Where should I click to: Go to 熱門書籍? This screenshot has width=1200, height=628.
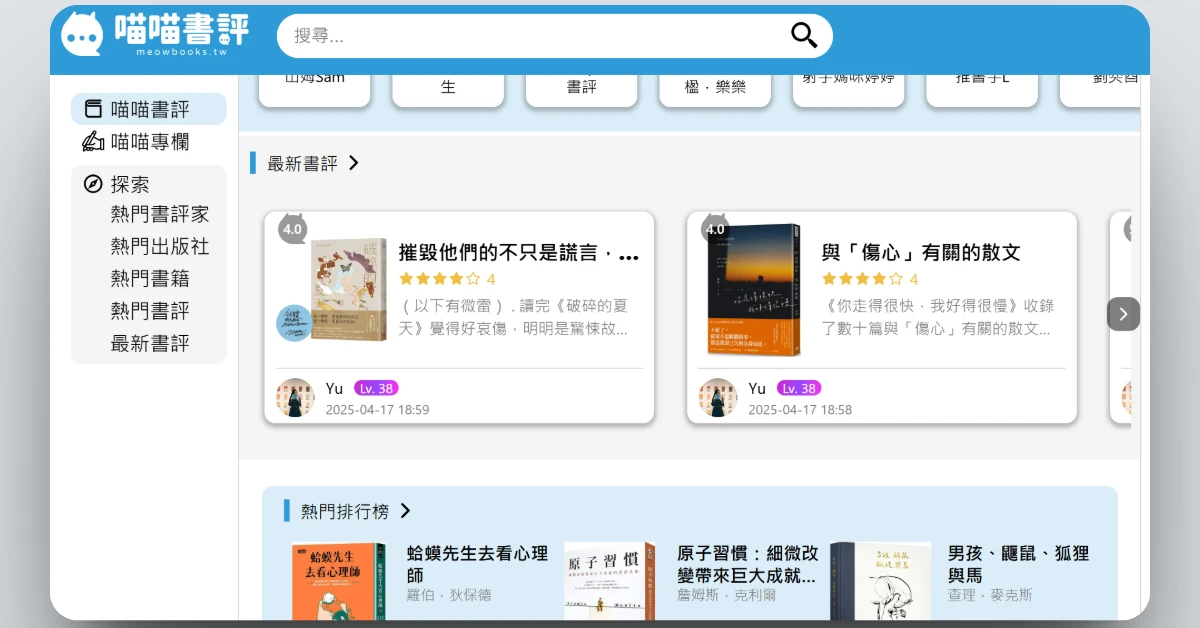click(x=150, y=278)
